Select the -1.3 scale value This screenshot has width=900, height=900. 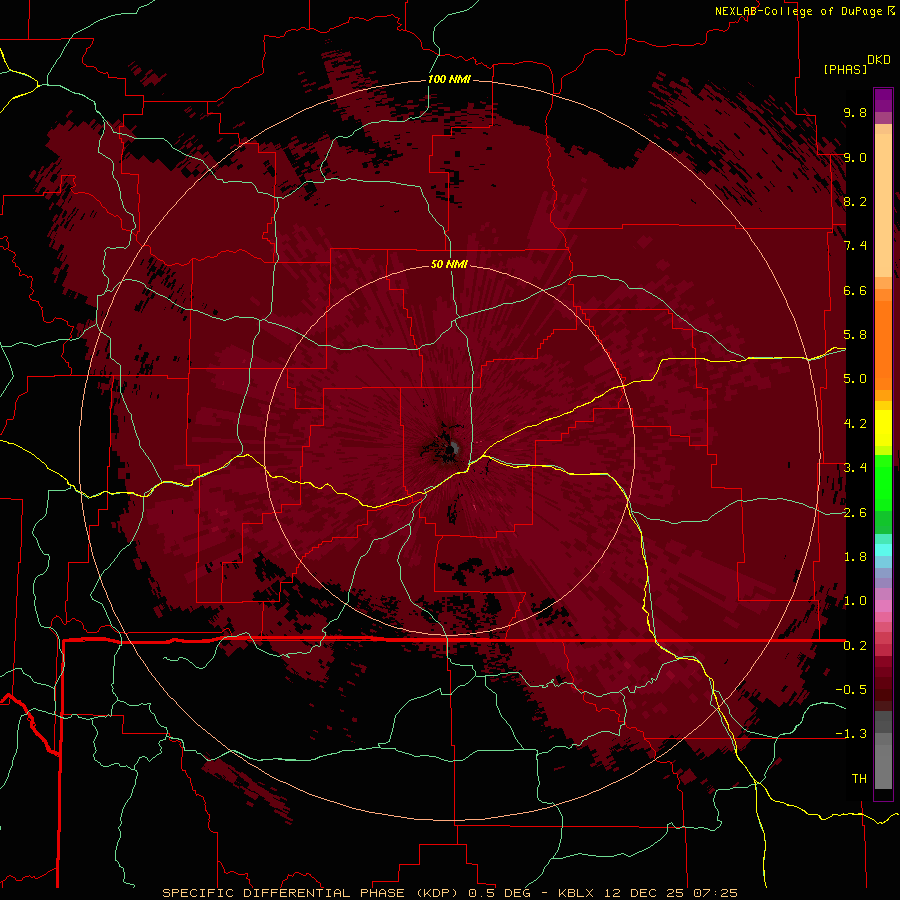(x=851, y=734)
